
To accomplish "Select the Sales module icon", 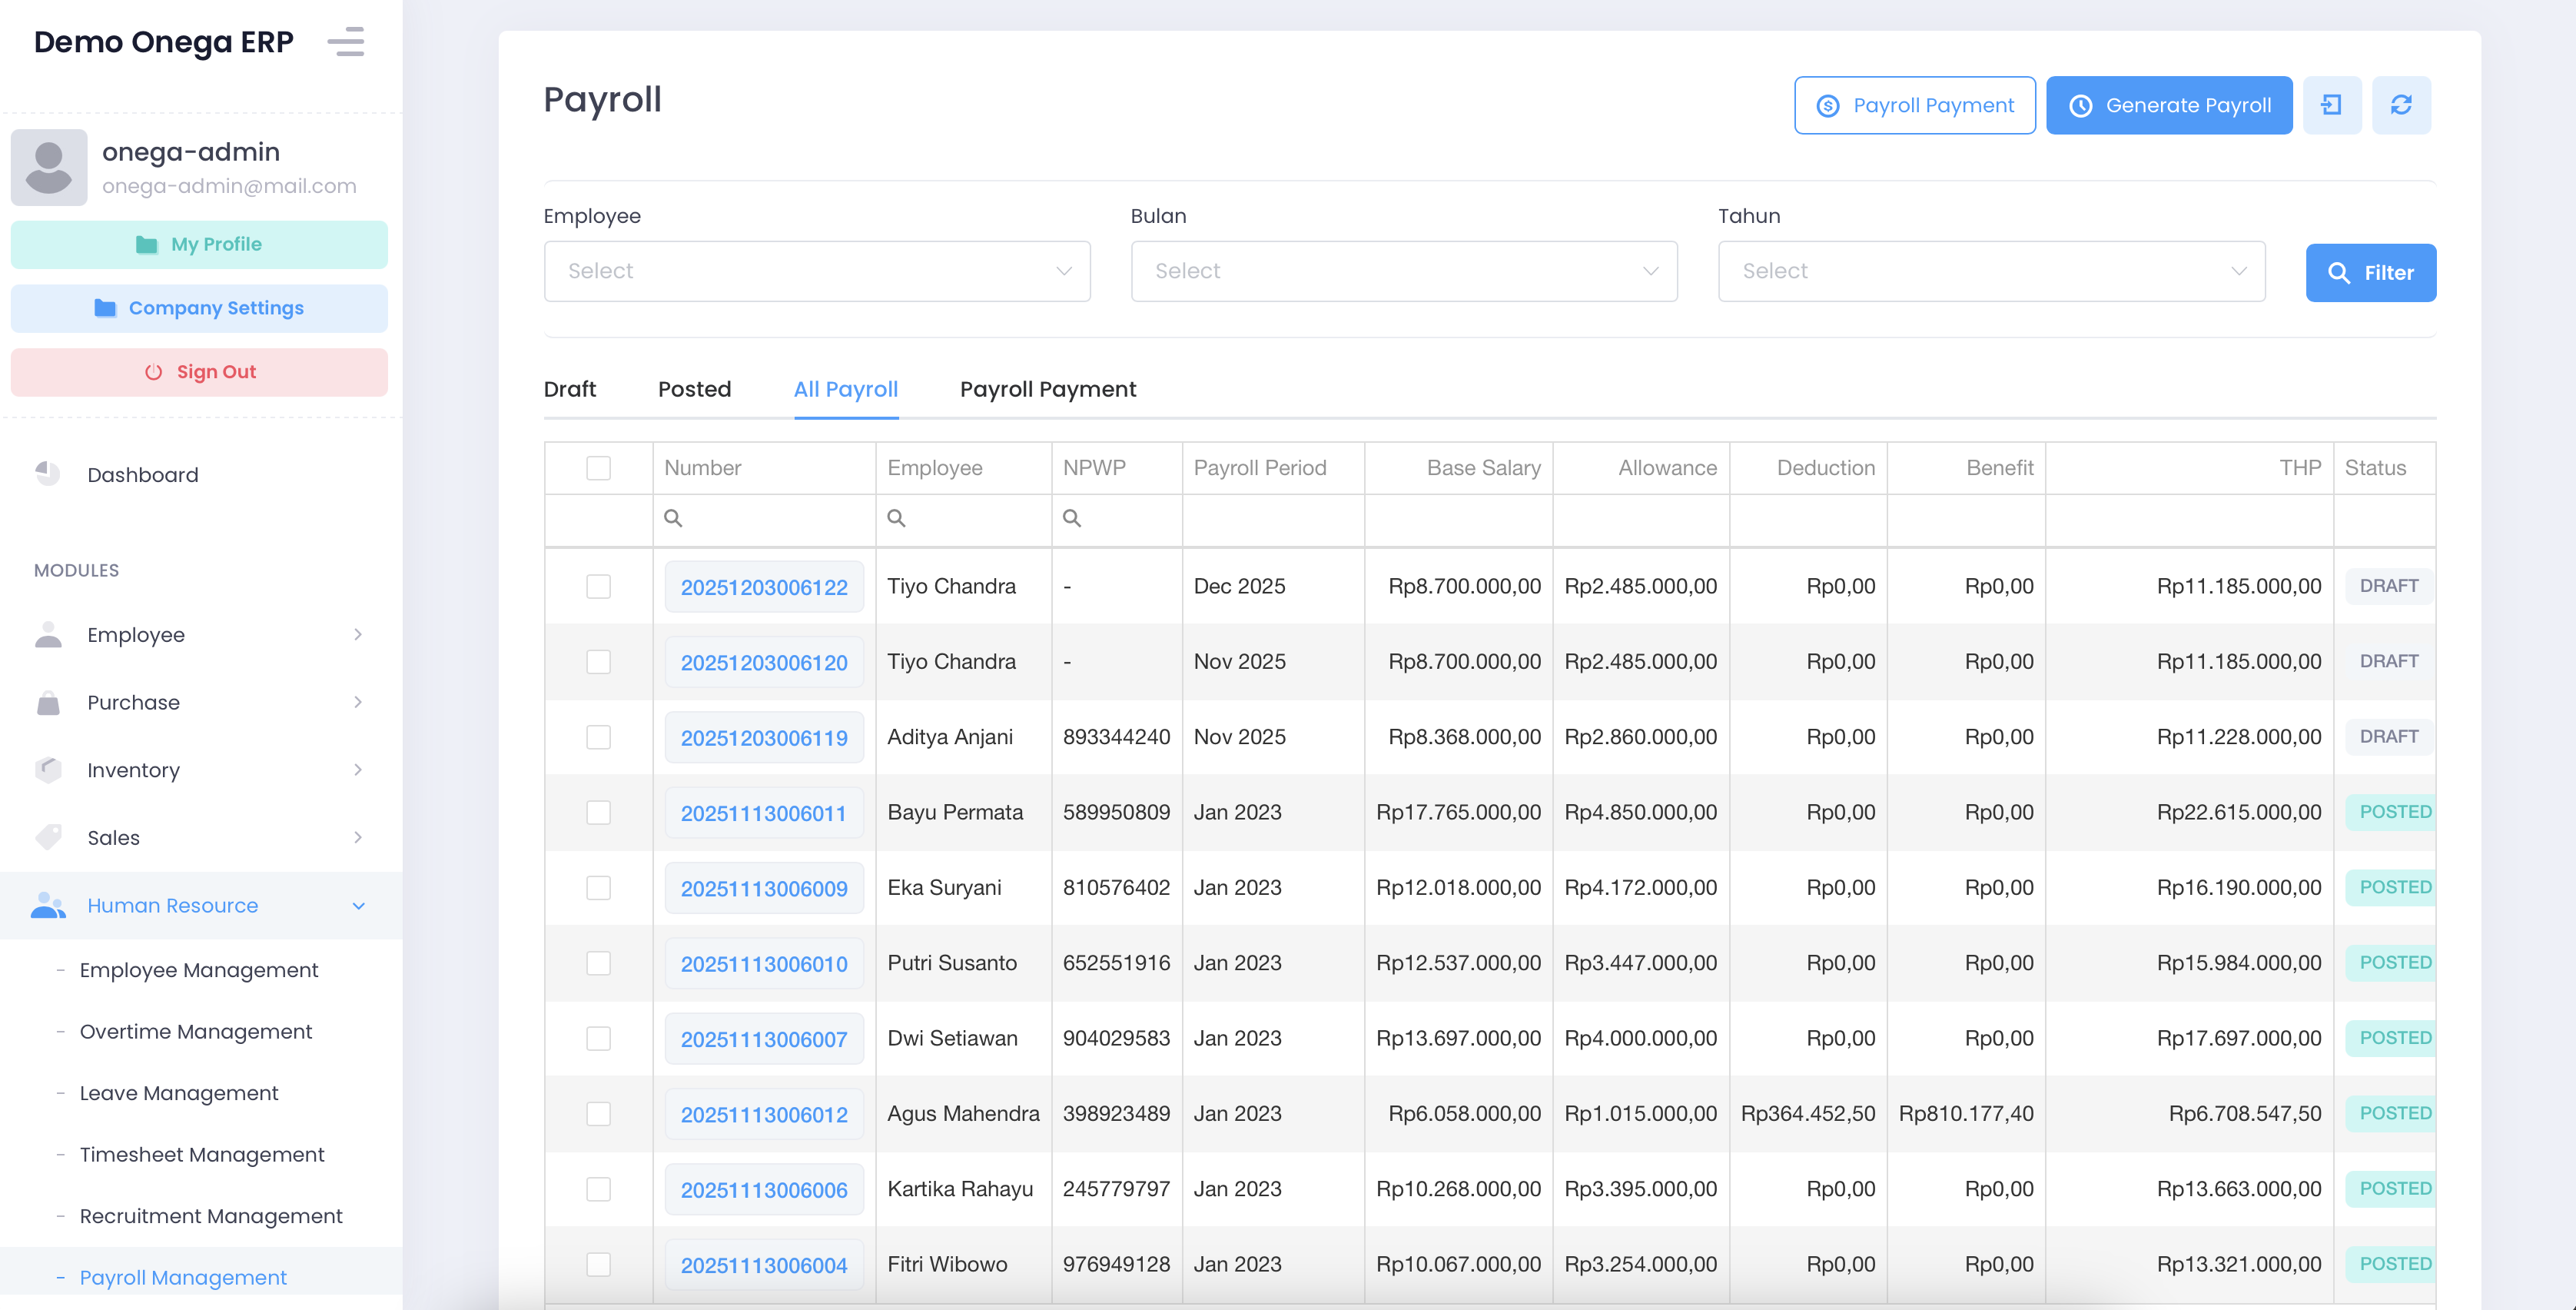I will (48, 837).
